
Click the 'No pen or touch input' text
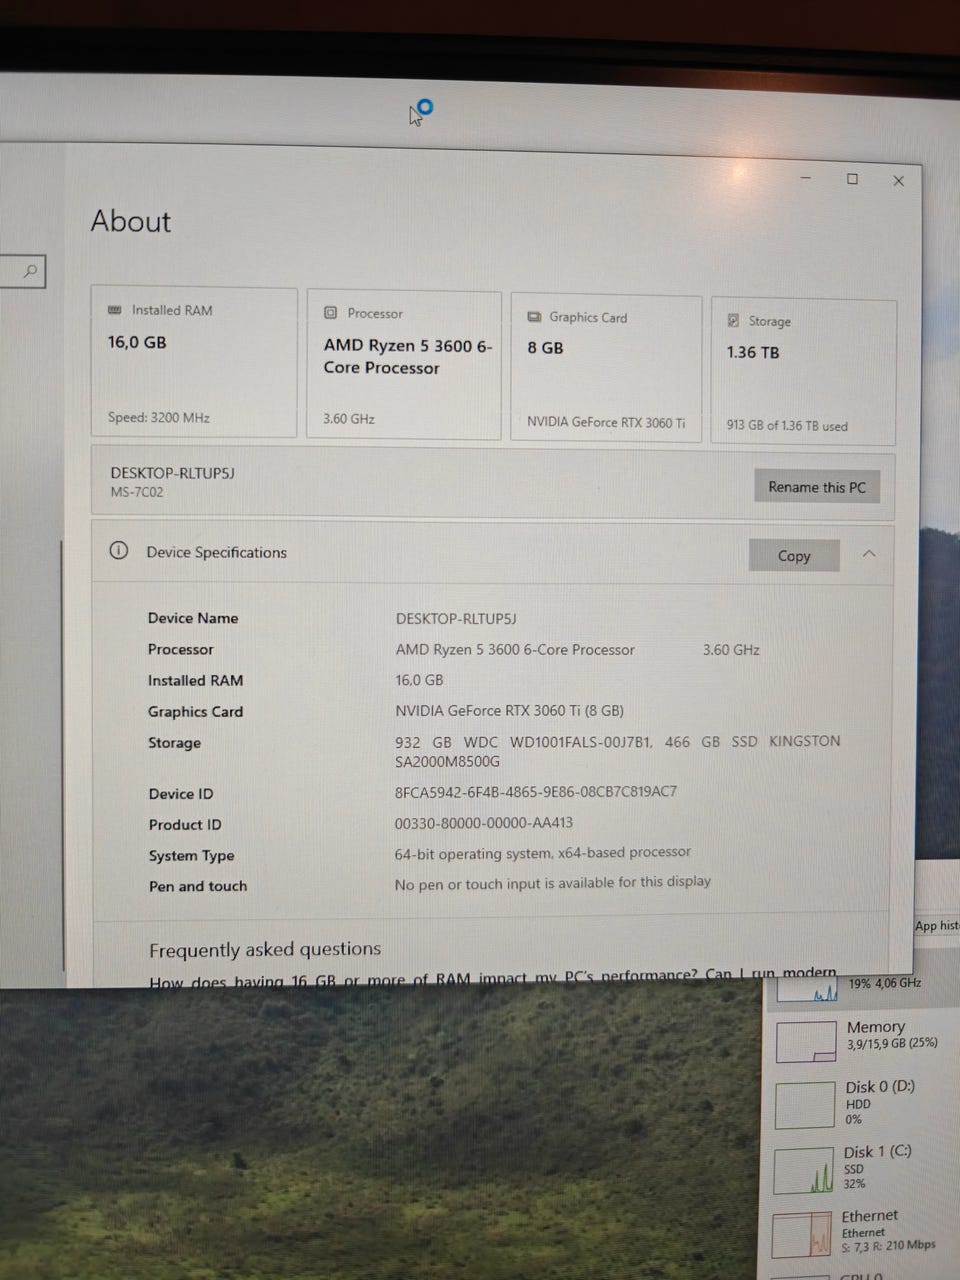click(553, 883)
